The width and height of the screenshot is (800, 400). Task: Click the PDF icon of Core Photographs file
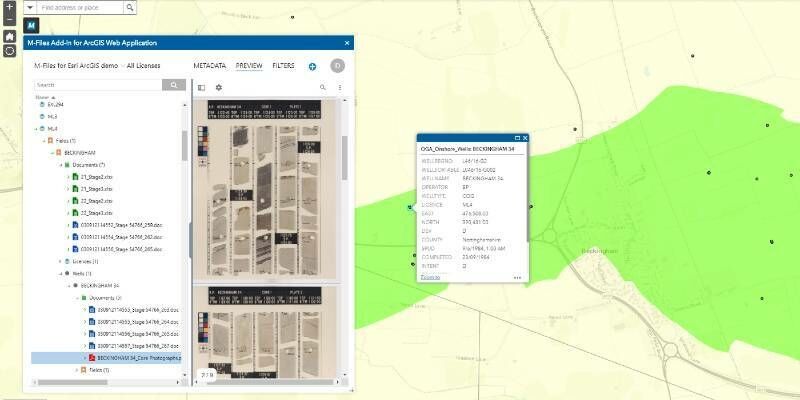[x=92, y=358]
